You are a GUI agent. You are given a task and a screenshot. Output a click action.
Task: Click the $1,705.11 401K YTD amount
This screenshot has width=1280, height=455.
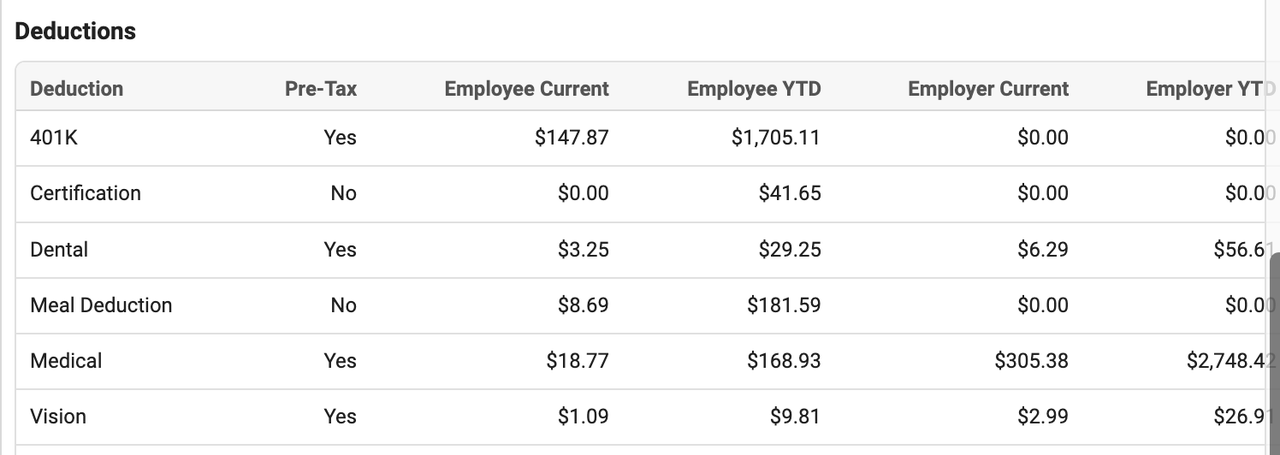pos(775,138)
